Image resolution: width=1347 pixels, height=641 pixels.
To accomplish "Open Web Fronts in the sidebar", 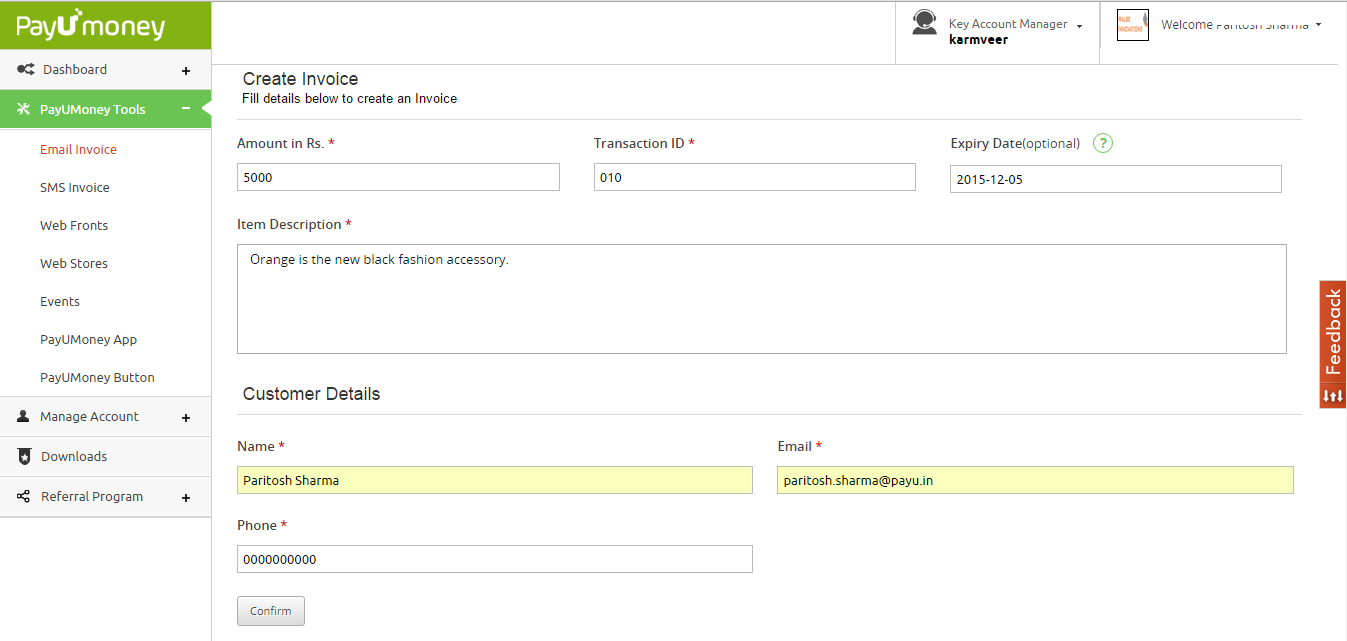I will point(74,225).
